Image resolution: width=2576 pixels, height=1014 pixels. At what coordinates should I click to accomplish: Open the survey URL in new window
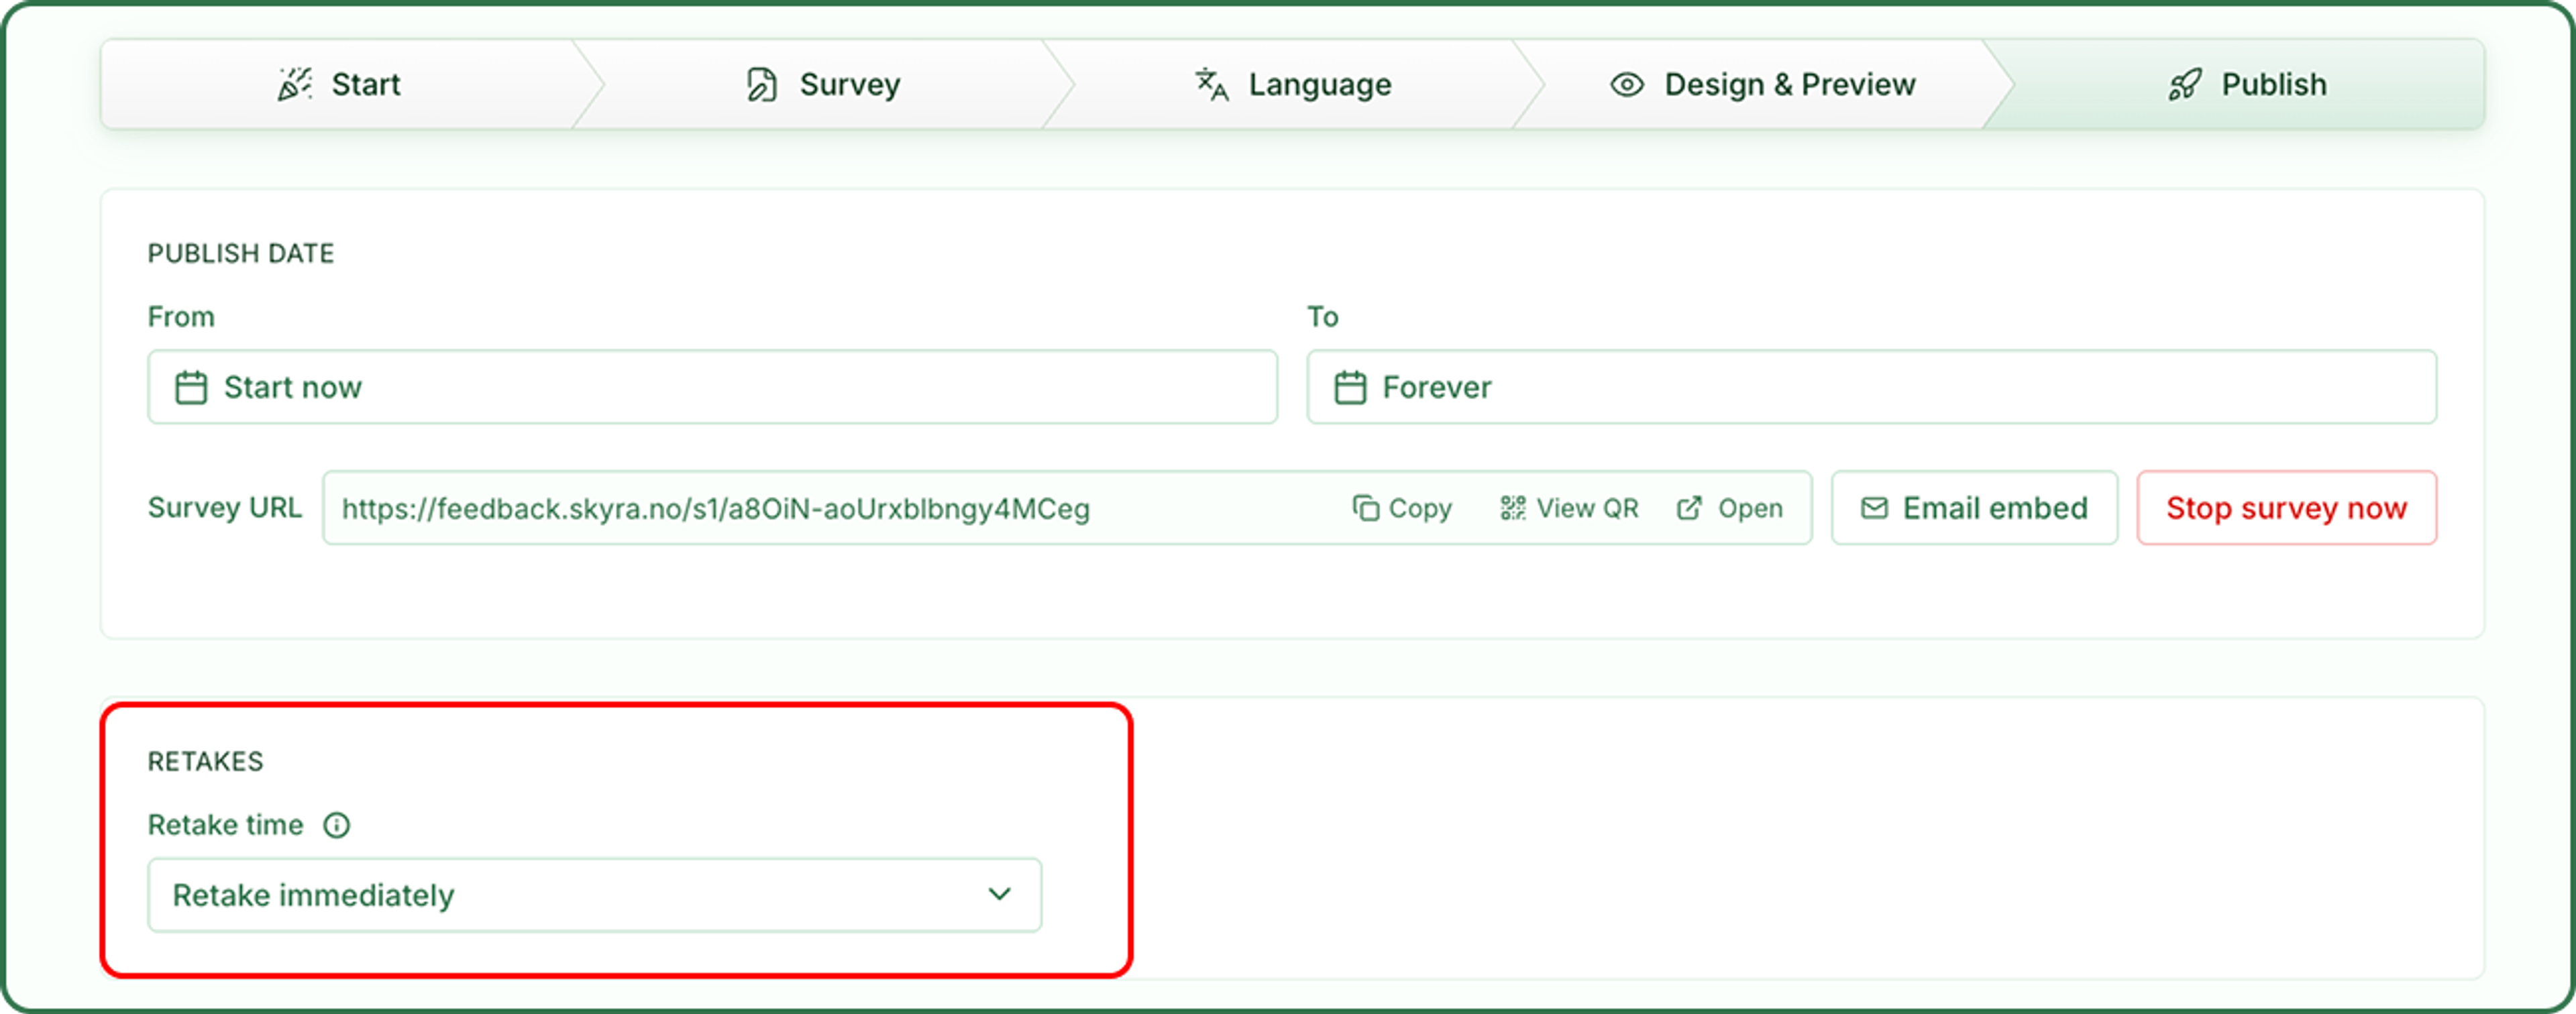(x=1730, y=508)
